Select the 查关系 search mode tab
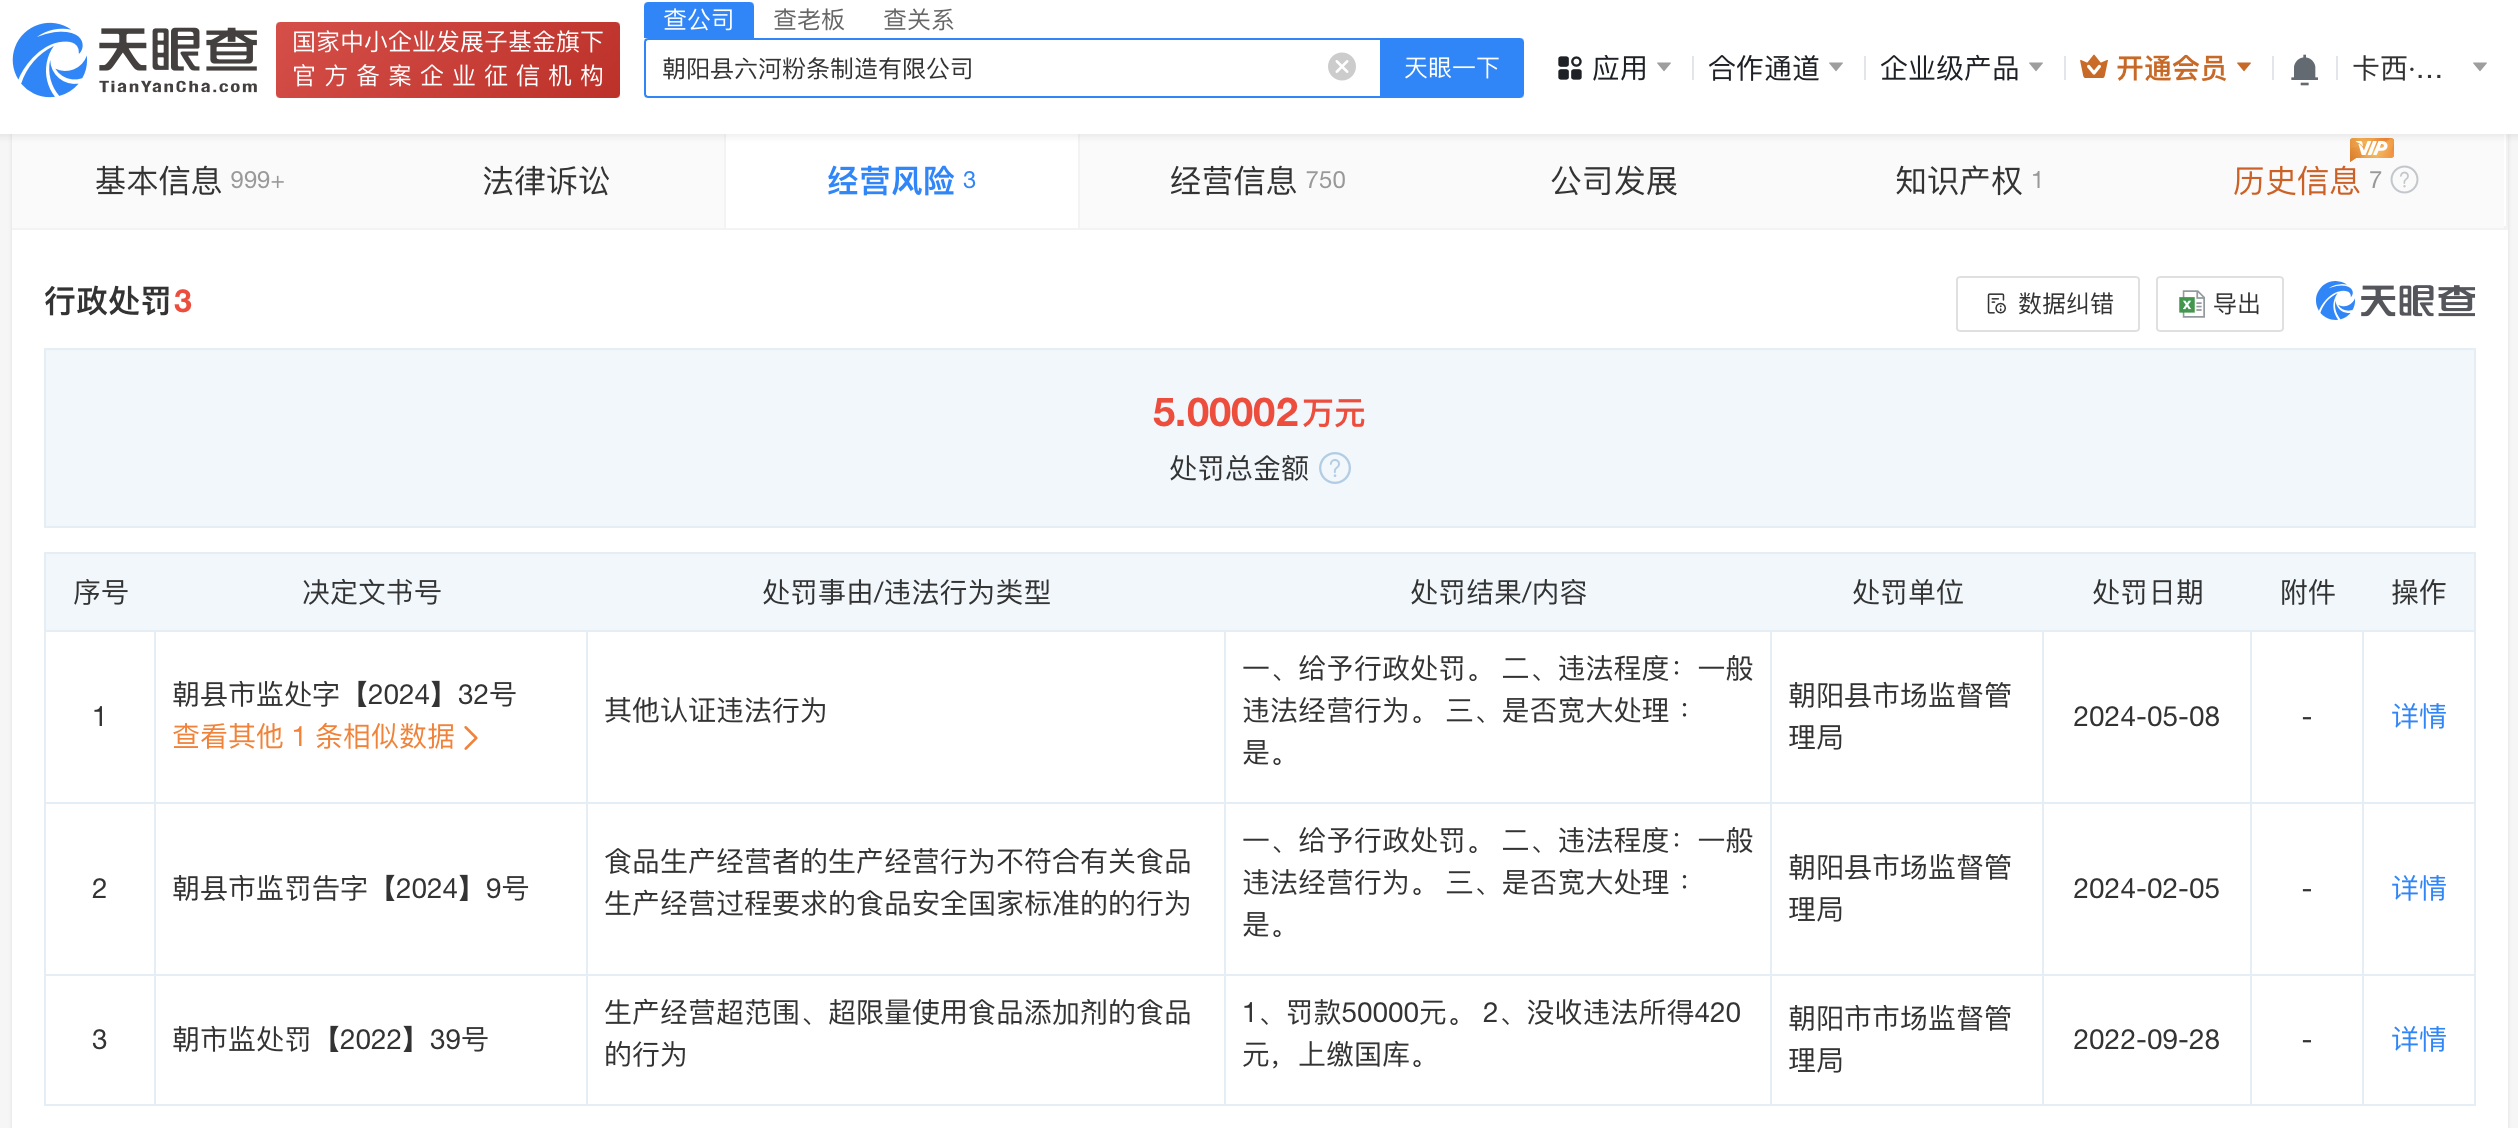The width and height of the screenshot is (2518, 1128). [x=917, y=19]
